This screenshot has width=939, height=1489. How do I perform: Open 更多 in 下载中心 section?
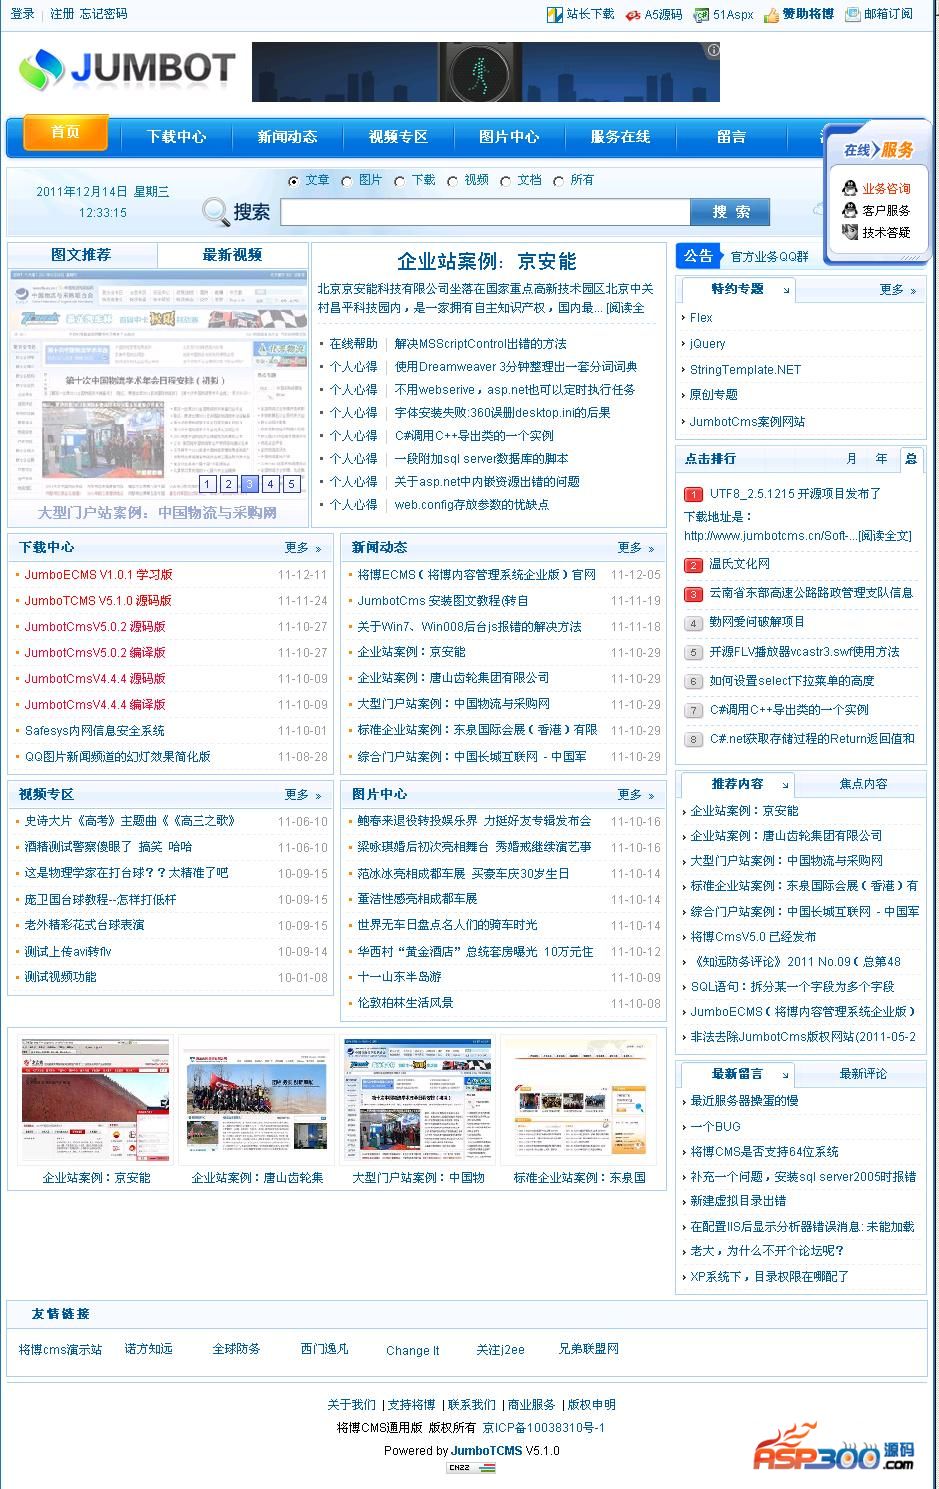coord(303,548)
